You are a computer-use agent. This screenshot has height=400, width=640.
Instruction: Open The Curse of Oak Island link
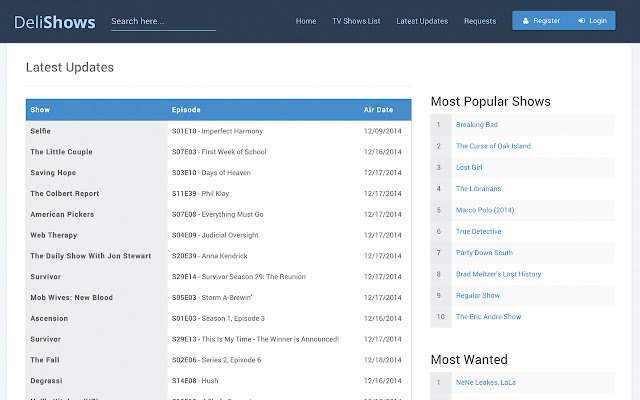click(x=493, y=146)
